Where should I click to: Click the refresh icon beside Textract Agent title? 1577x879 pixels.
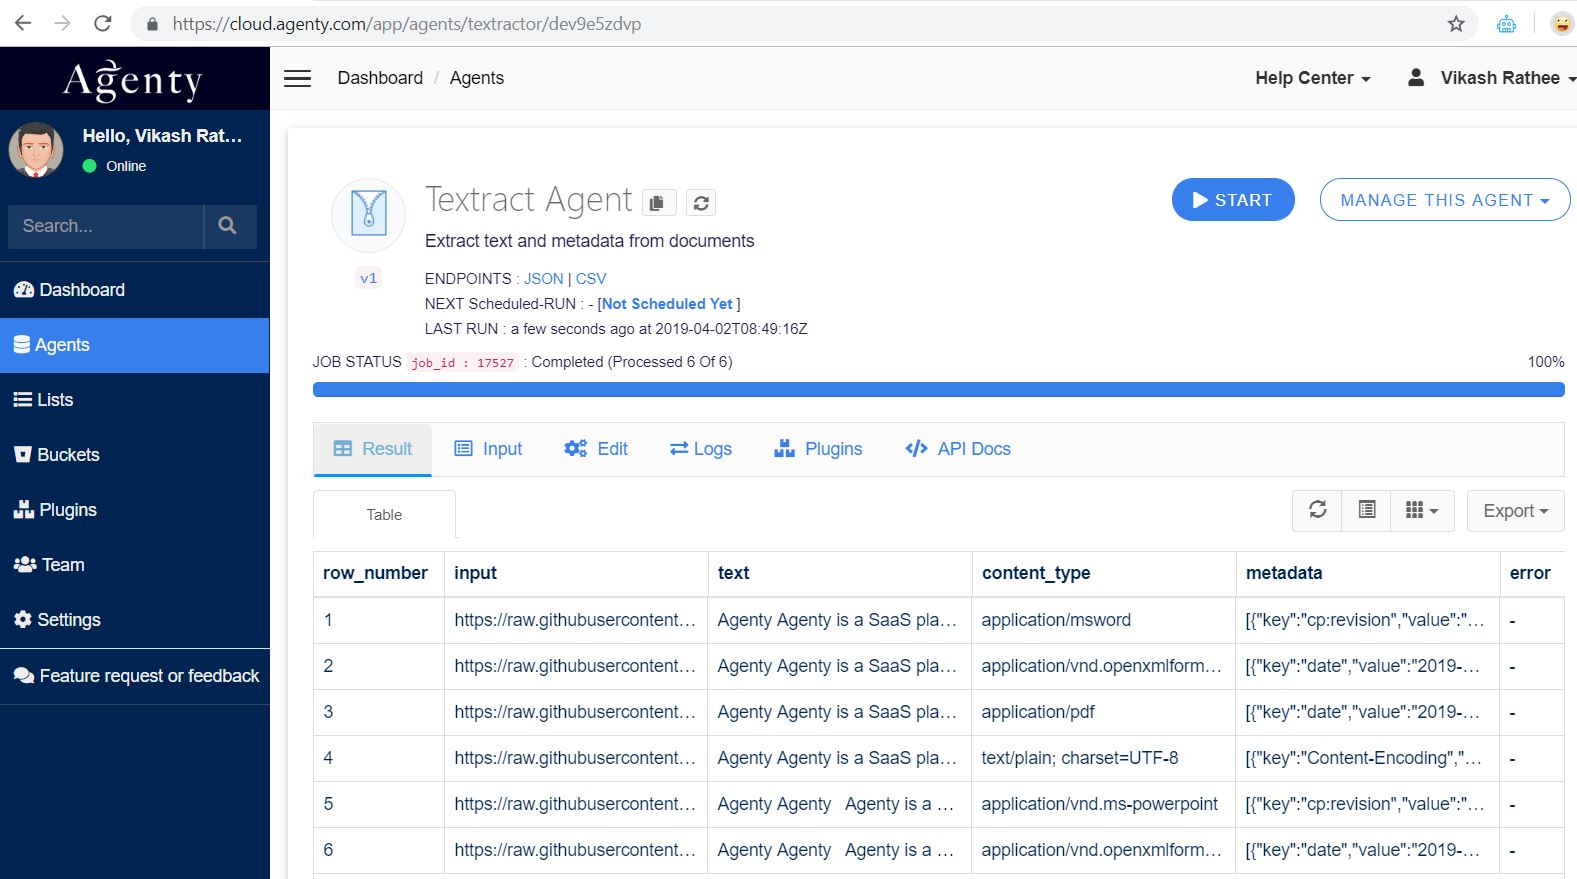click(x=701, y=202)
